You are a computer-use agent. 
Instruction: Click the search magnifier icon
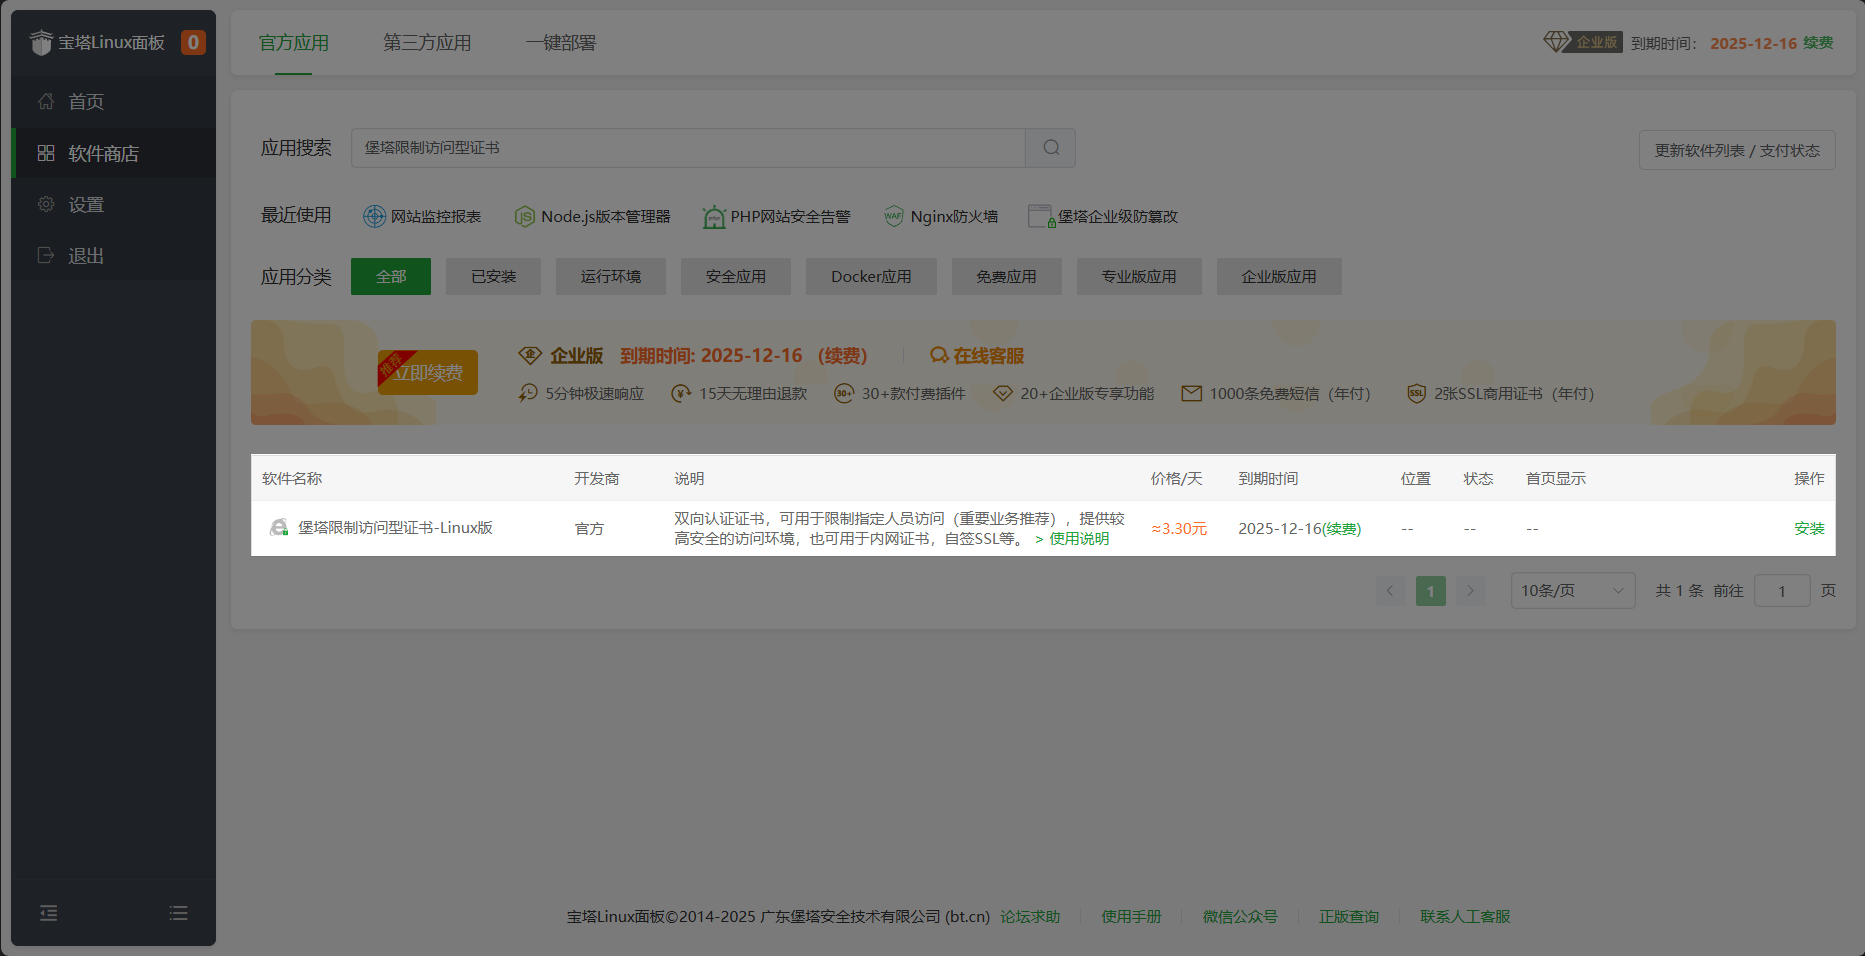1049,147
